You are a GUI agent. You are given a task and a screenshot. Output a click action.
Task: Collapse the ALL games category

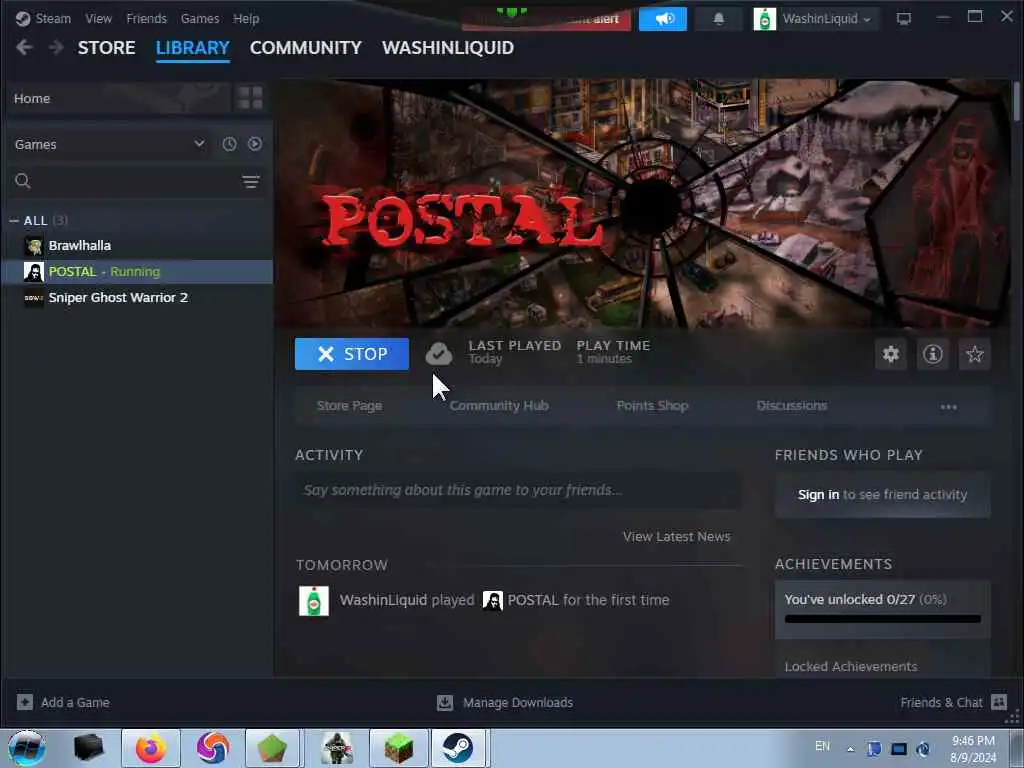tap(14, 221)
